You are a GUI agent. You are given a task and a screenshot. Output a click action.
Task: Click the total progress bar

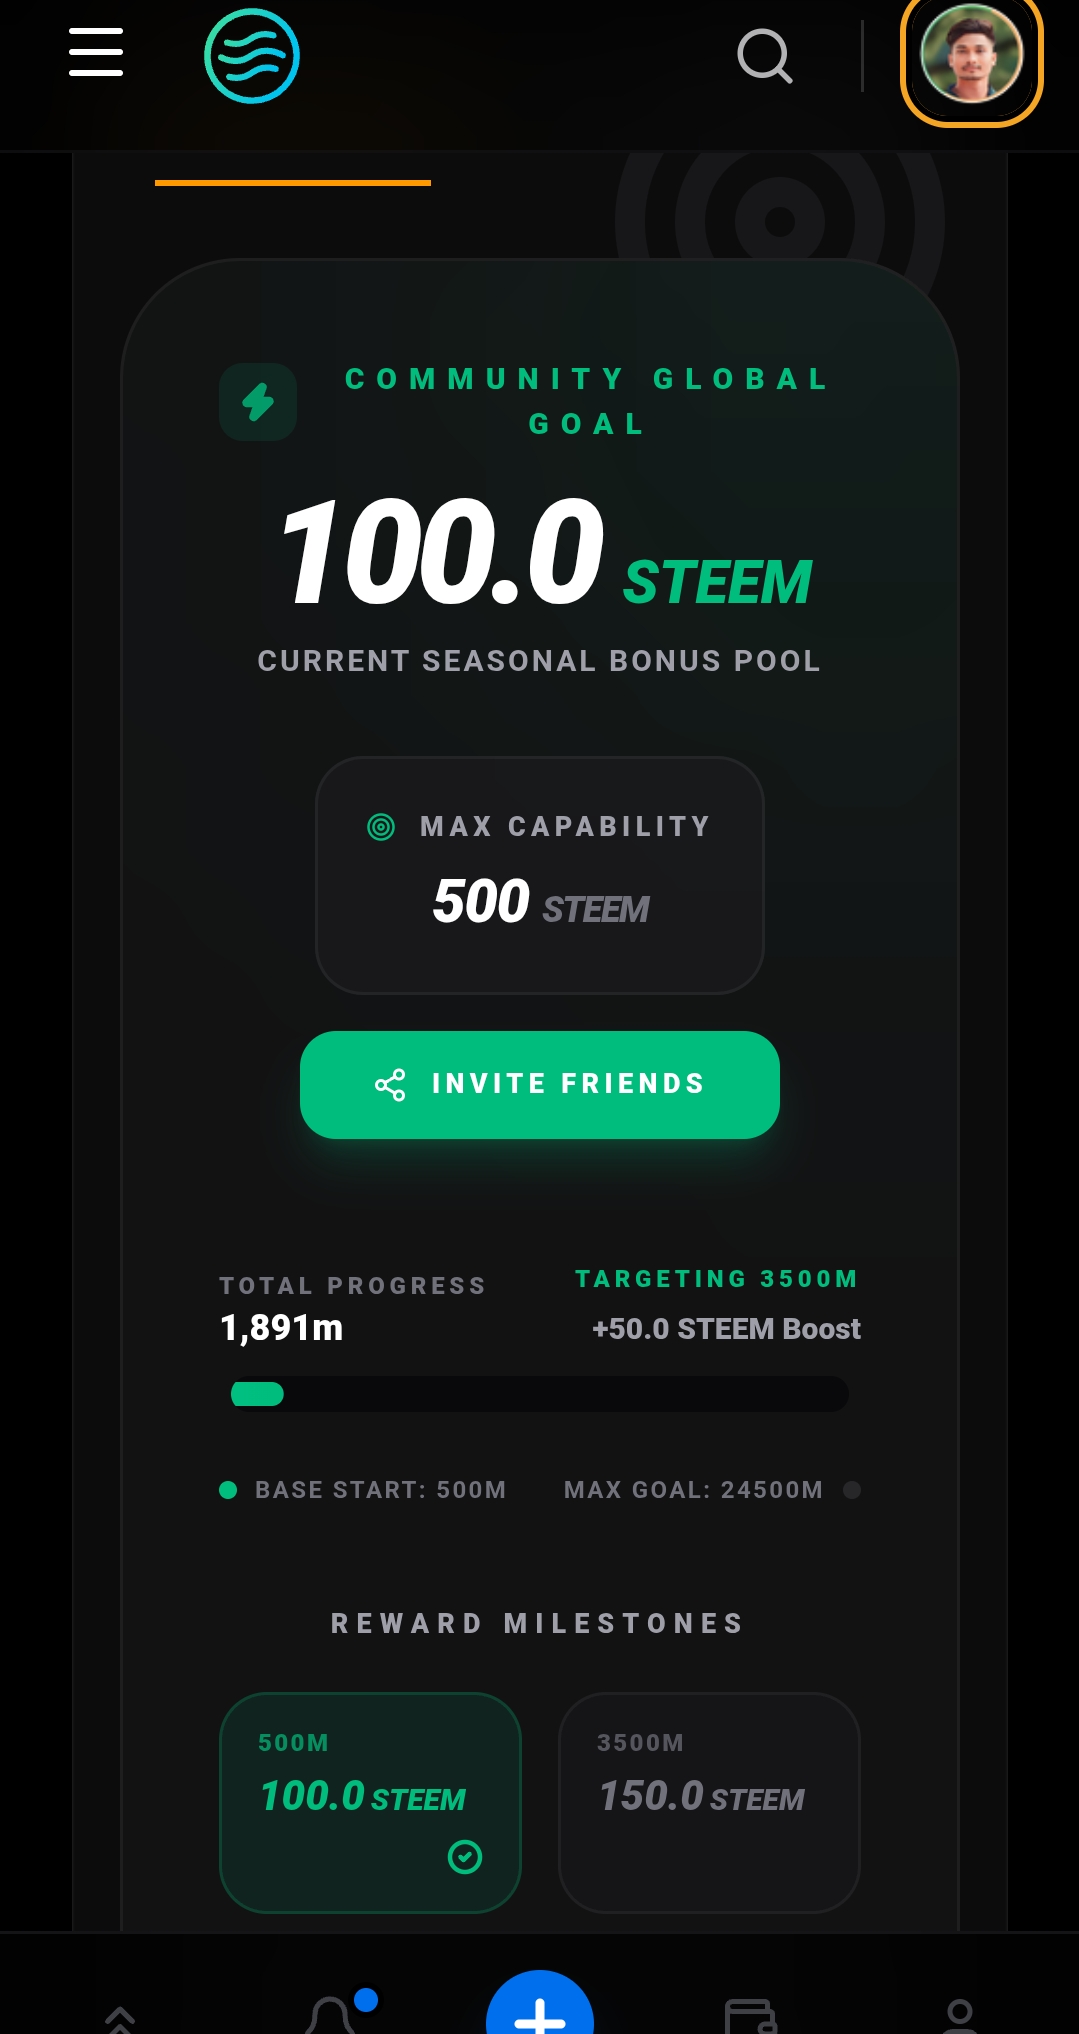[x=540, y=1394]
